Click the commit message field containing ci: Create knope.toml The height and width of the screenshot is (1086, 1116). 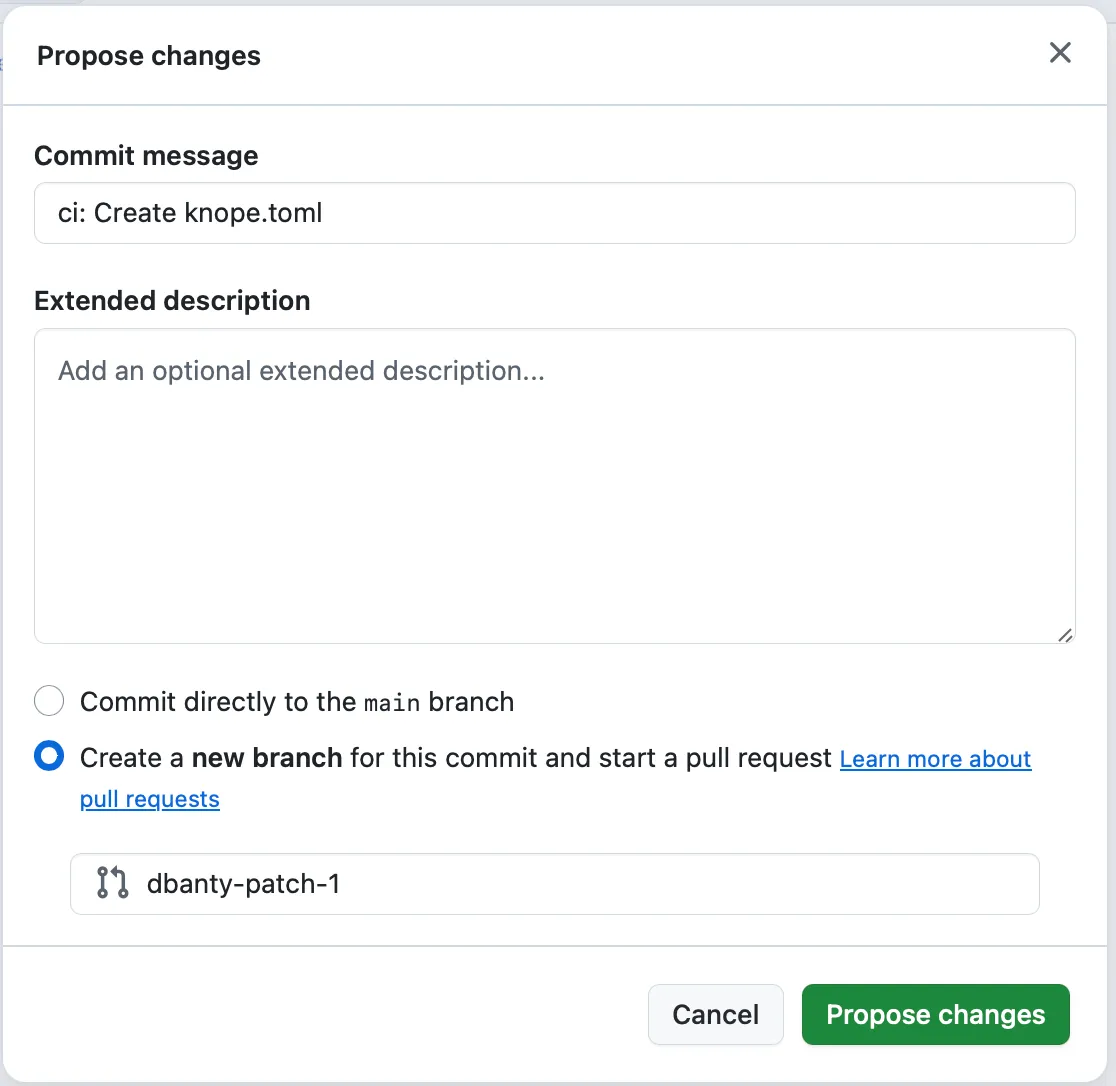point(555,213)
